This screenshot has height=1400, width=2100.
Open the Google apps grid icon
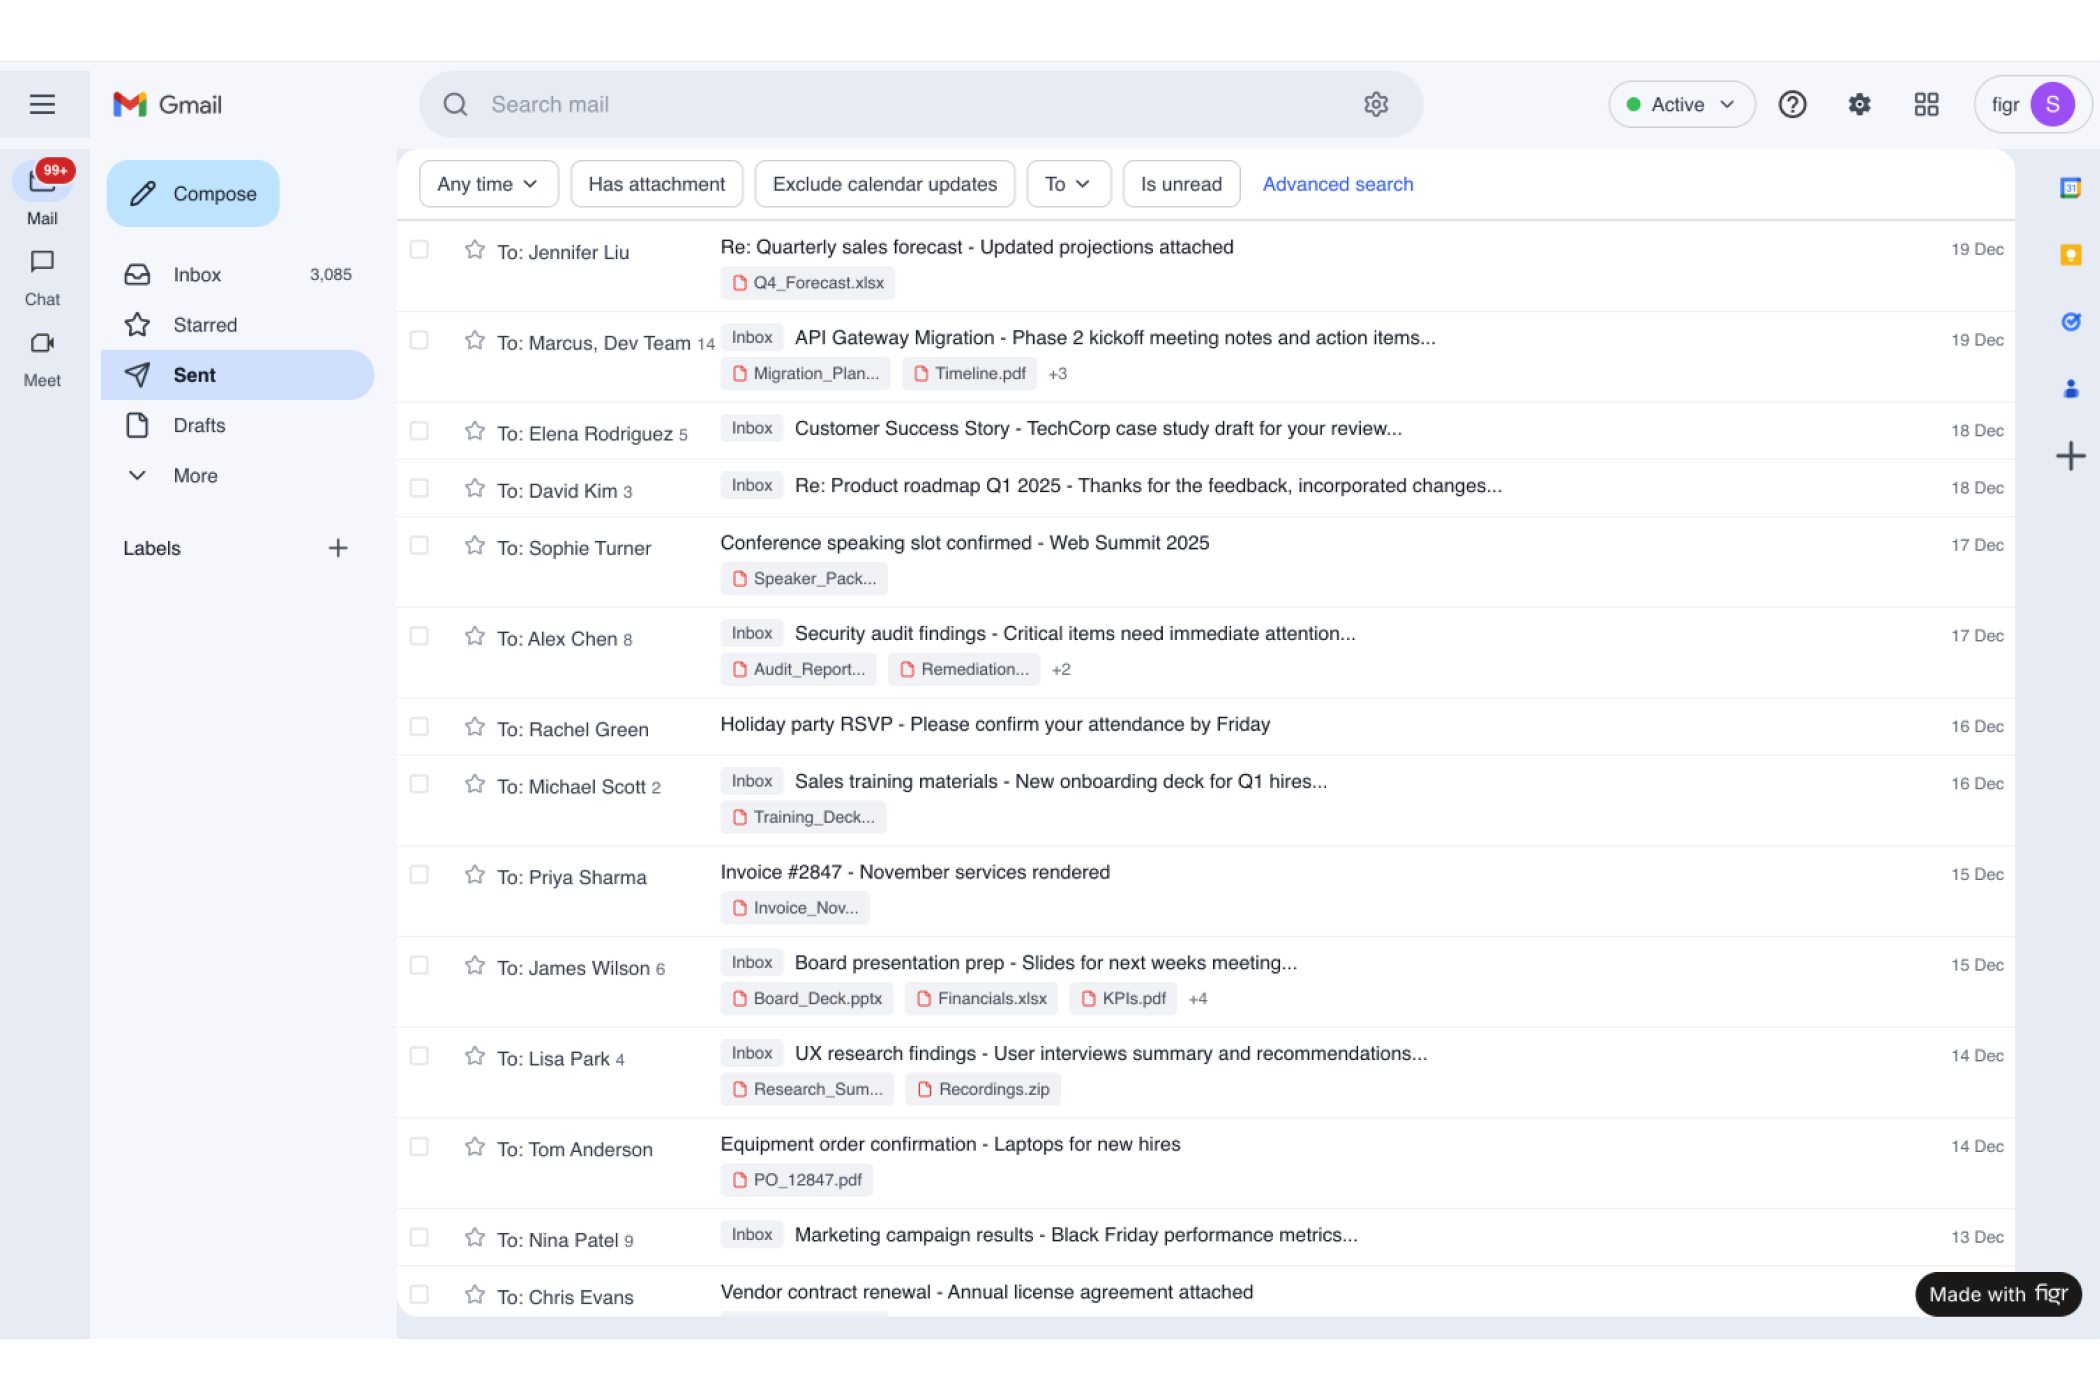point(1926,104)
